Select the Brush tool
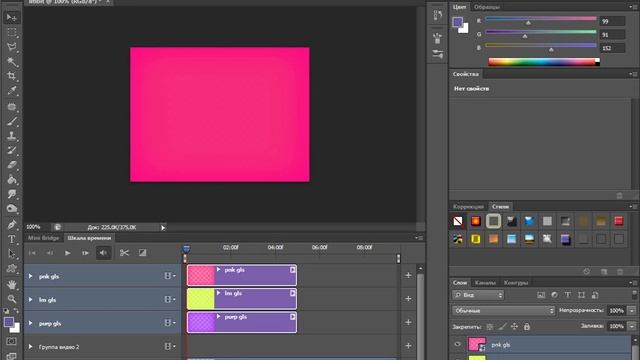Viewport: 640px width, 360px height. (11, 121)
